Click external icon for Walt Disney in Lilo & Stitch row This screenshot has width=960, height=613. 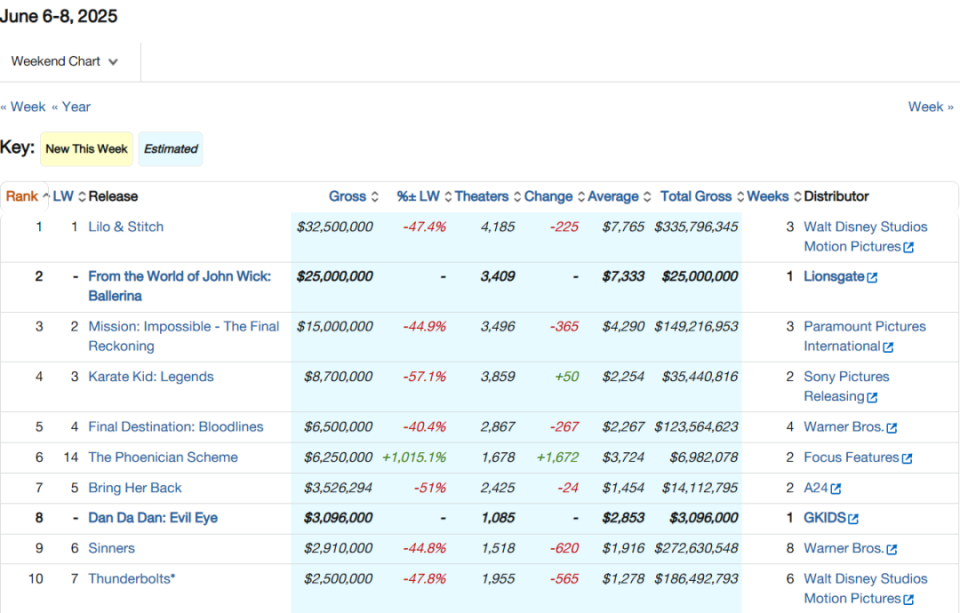point(909,247)
